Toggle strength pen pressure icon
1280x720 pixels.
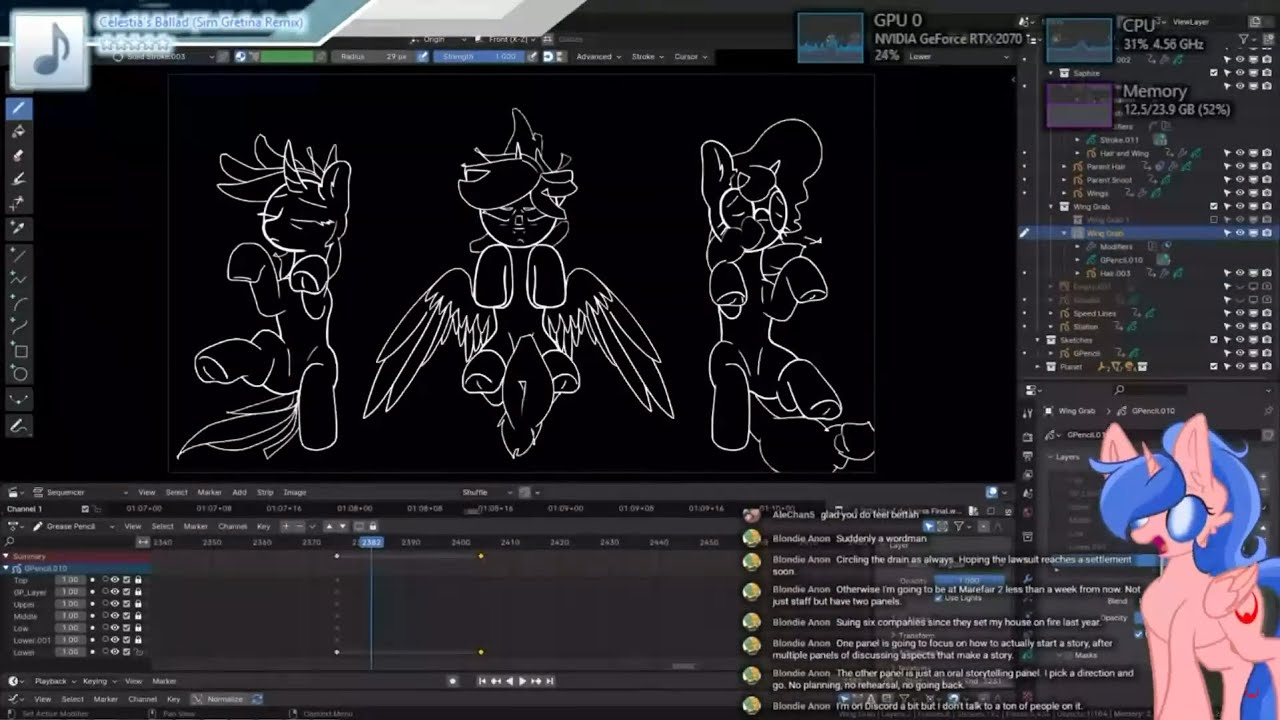(x=533, y=57)
